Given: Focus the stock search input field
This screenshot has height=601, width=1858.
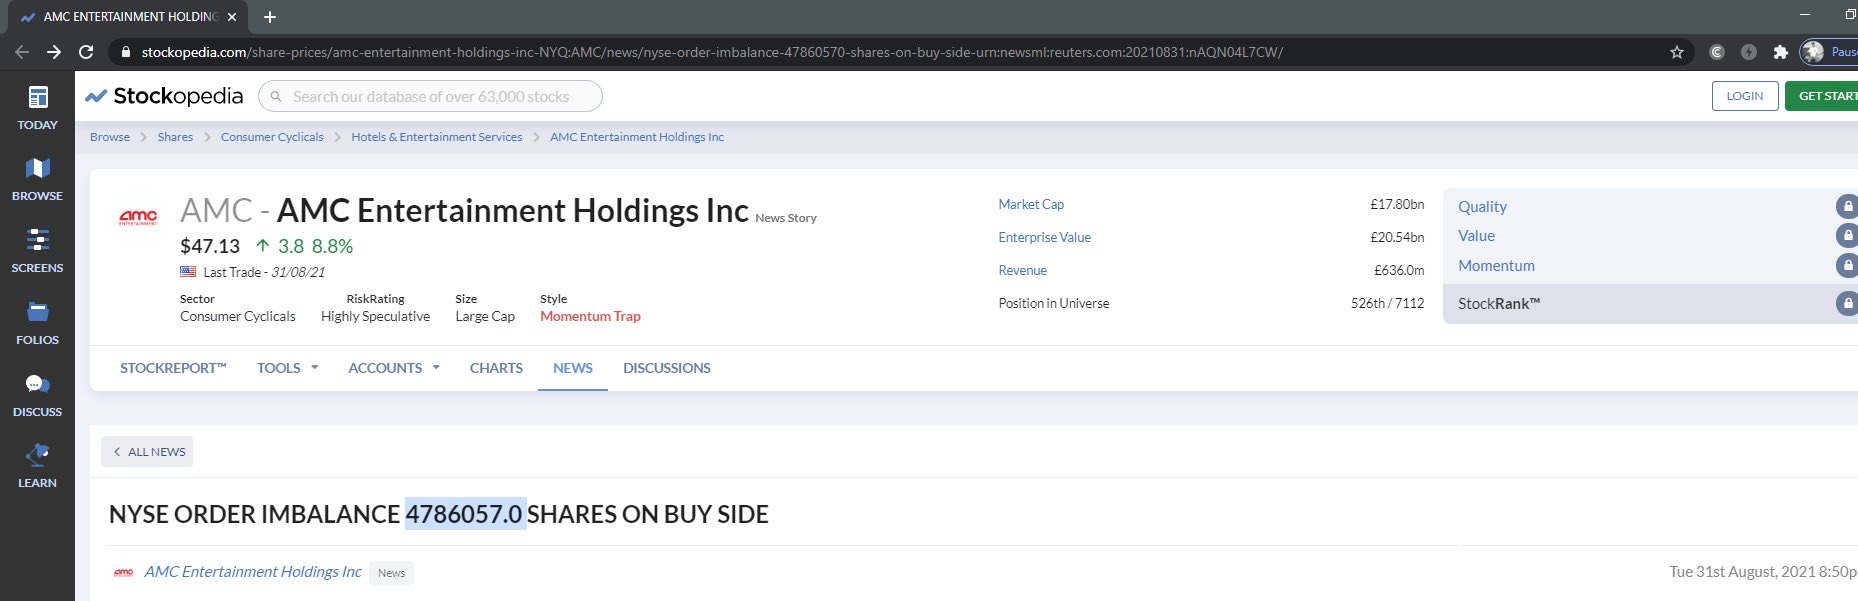Looking at the screenshot, I should click(431, 96).
